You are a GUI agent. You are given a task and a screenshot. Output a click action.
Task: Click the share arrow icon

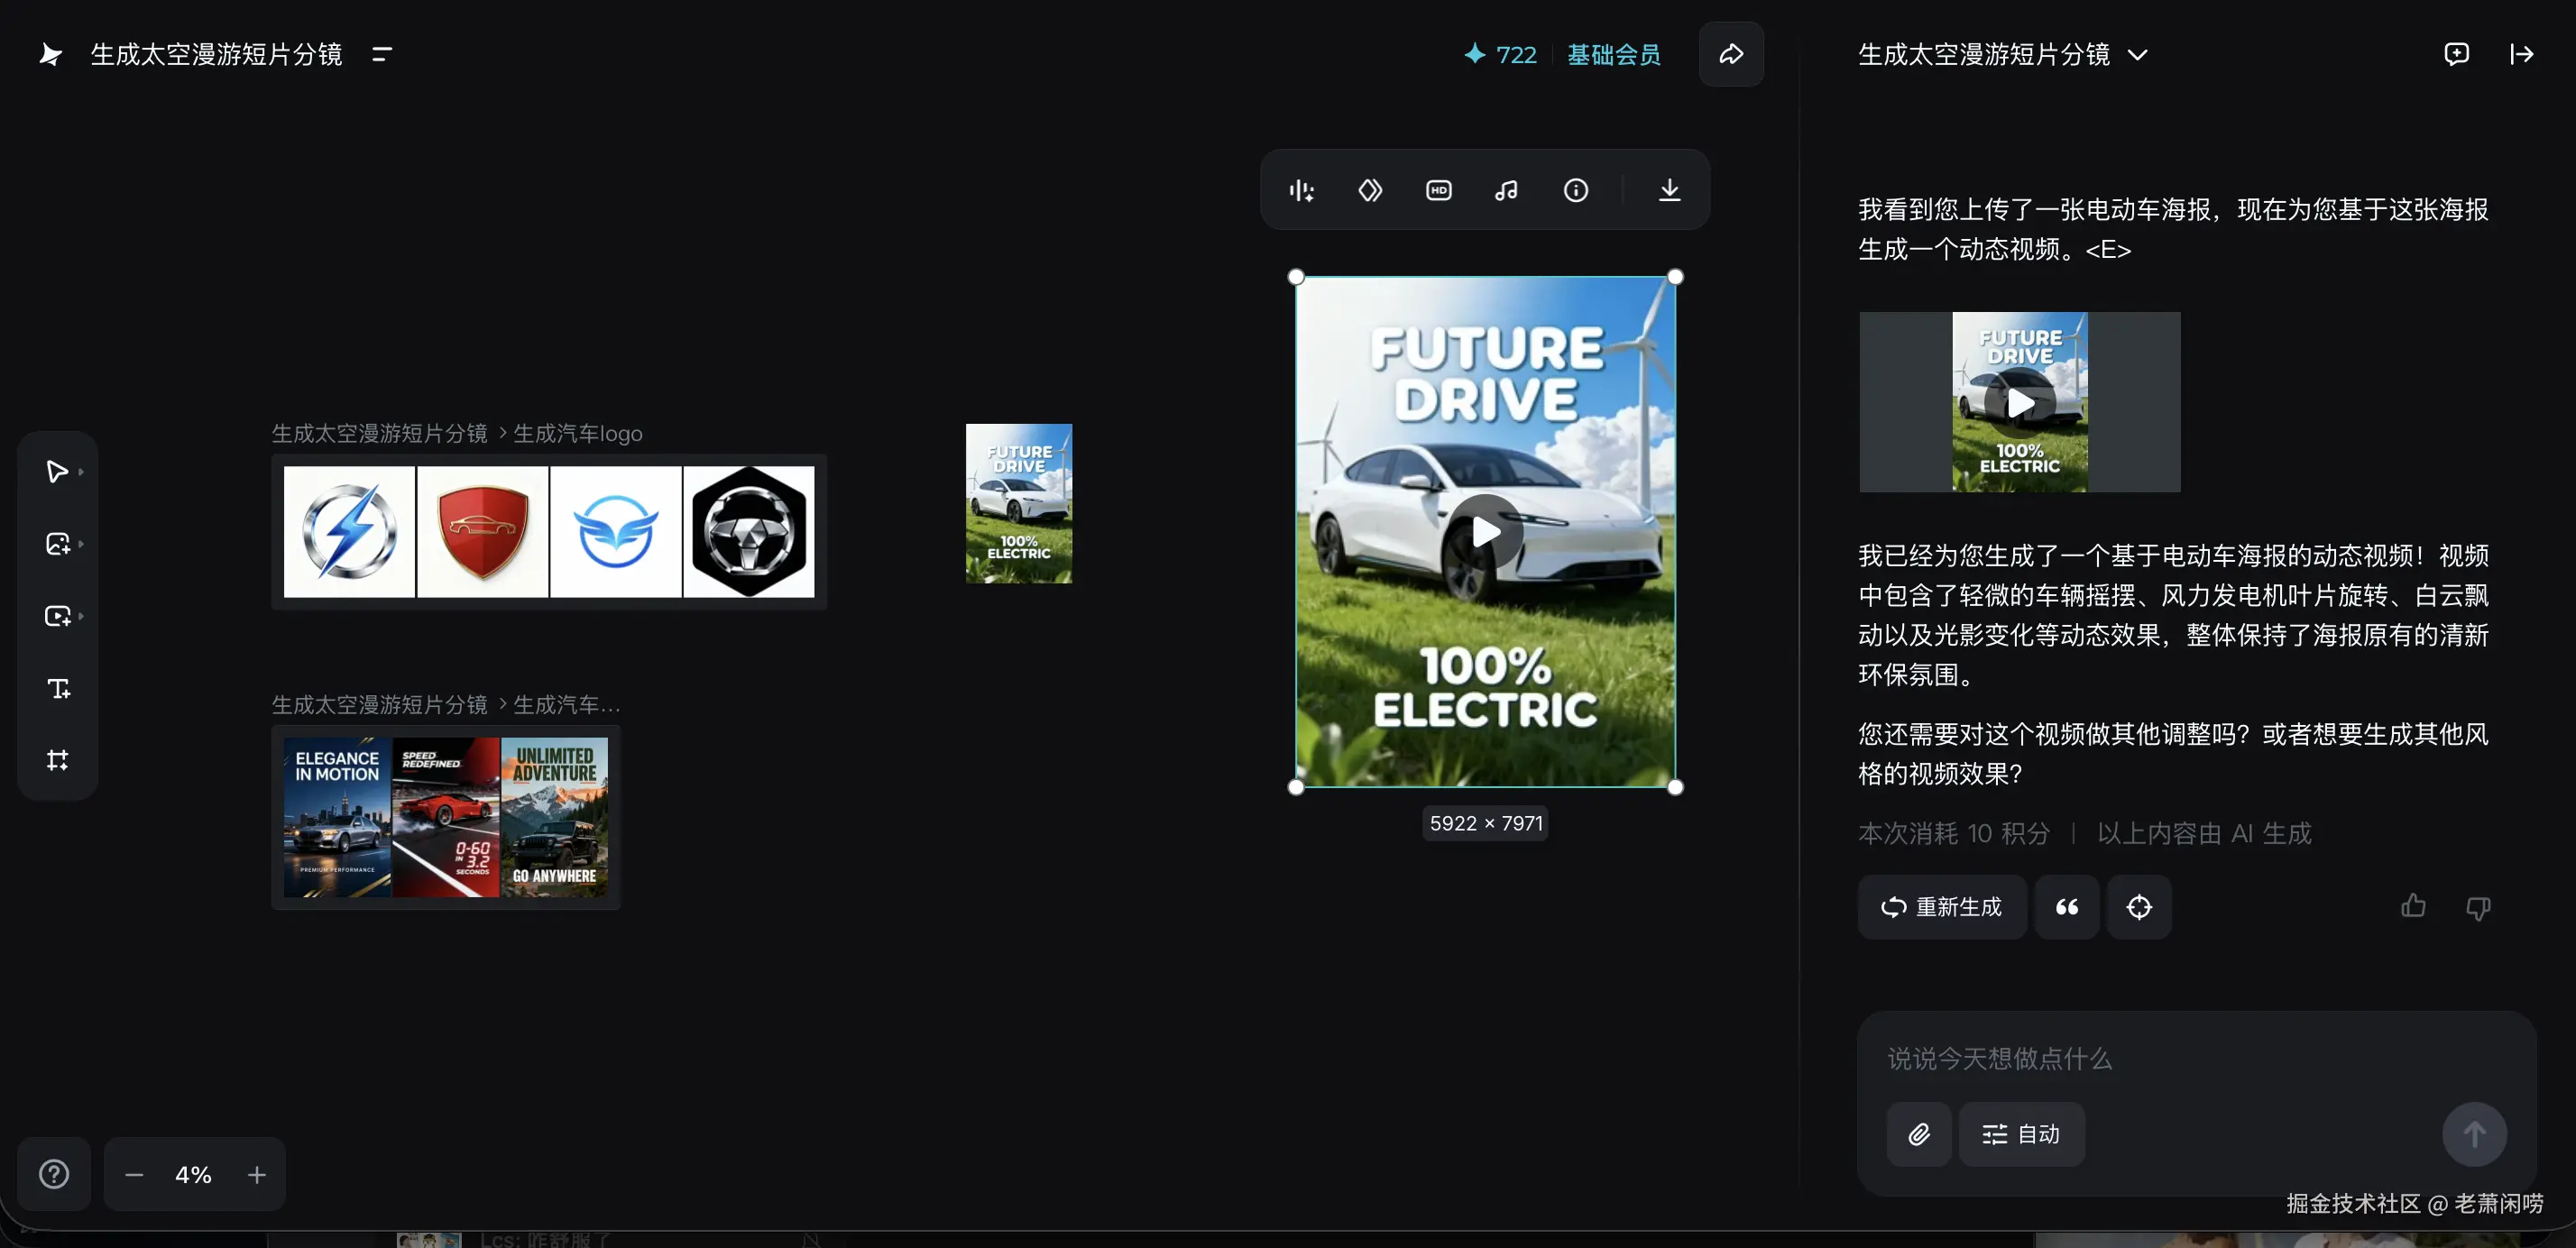(1731, 54)
